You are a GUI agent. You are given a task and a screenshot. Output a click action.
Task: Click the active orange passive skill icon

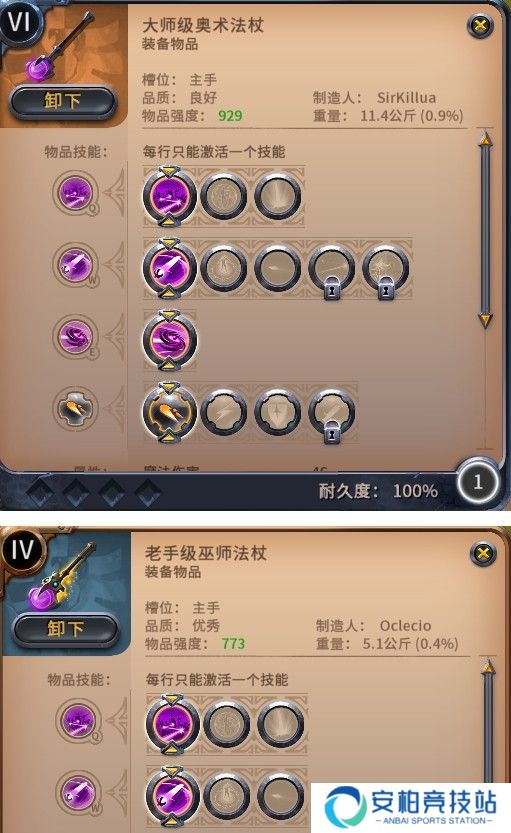point(169,412)
